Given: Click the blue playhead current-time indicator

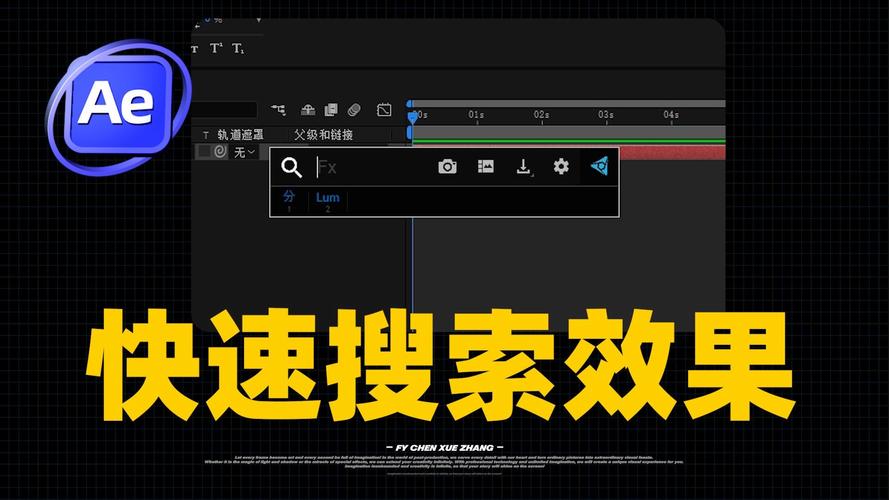Looking at the screenshot, I should (413, 117).
